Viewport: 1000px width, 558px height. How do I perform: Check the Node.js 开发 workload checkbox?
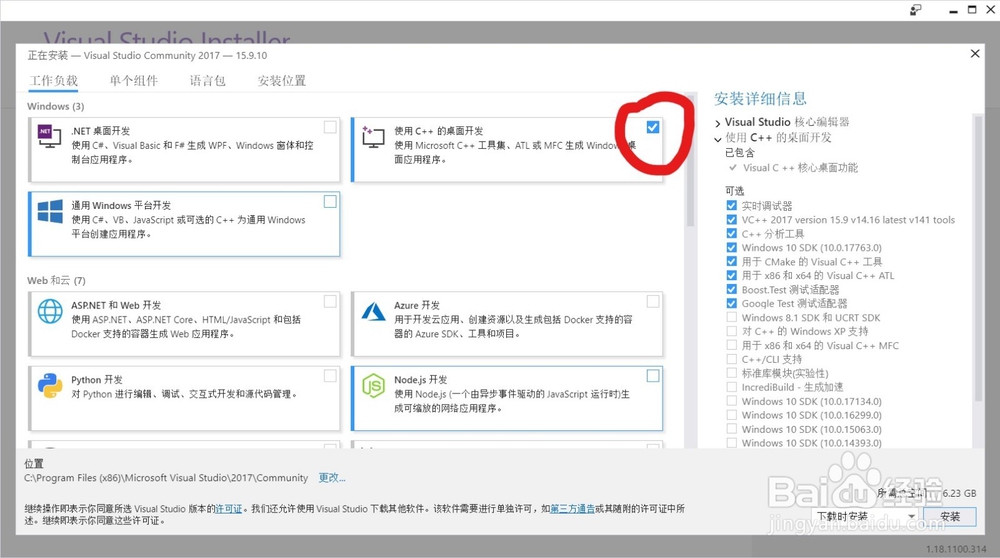(x=652, y=376)
